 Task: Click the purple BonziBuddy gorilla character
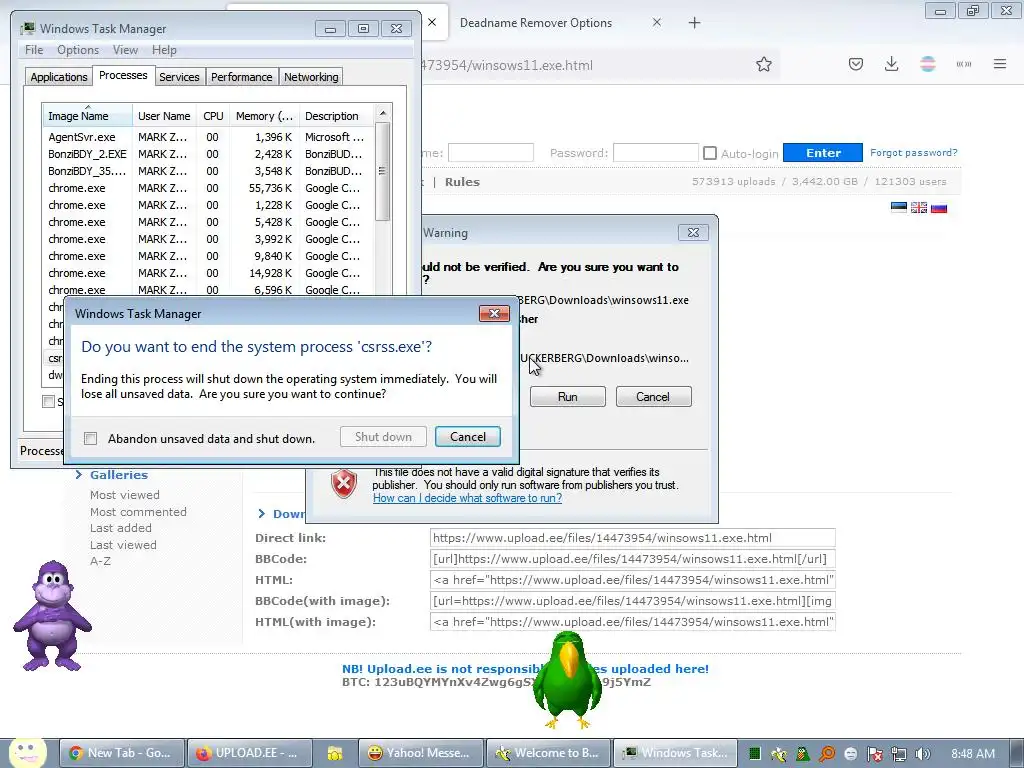pyautogui.click(x=52, y=616)
